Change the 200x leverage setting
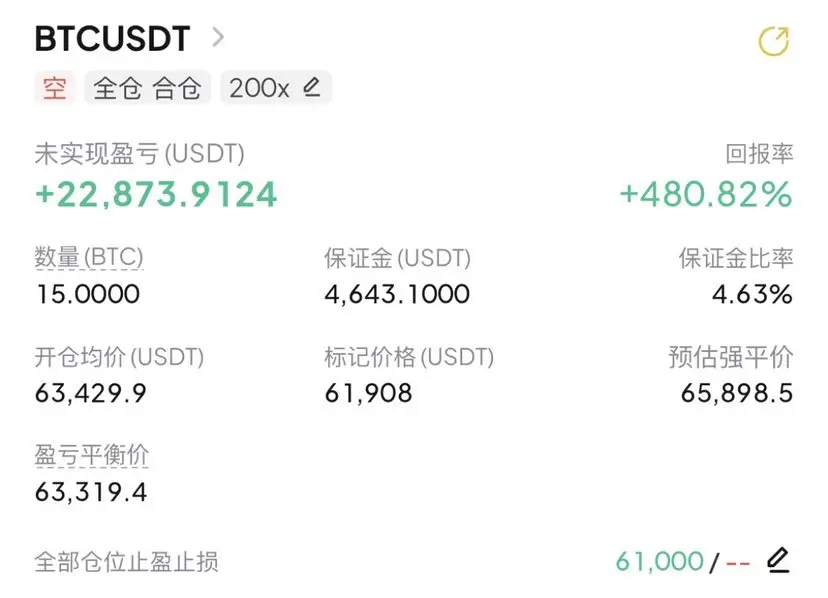 (x=276, y=88)
